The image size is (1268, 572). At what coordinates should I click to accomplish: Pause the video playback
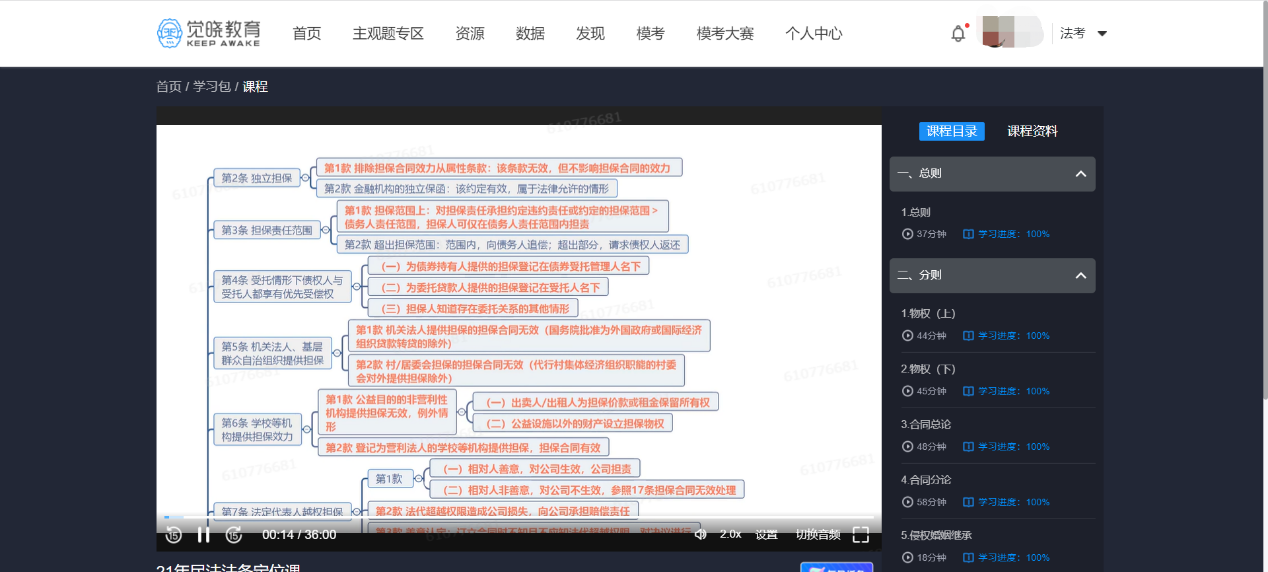(x=203, y=535)
